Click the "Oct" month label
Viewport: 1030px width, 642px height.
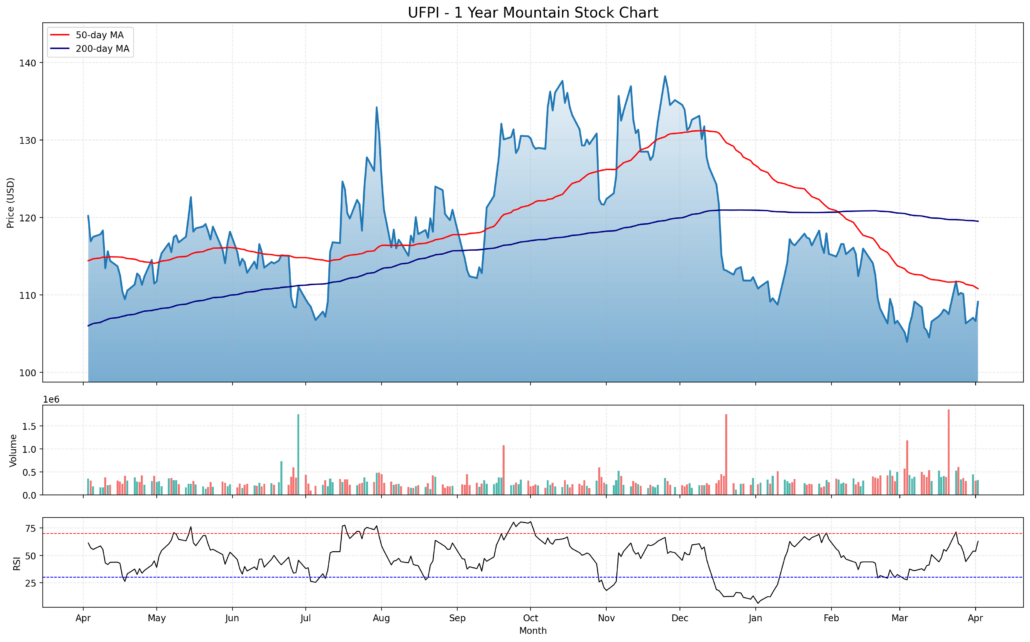click(x=531, y=618)
